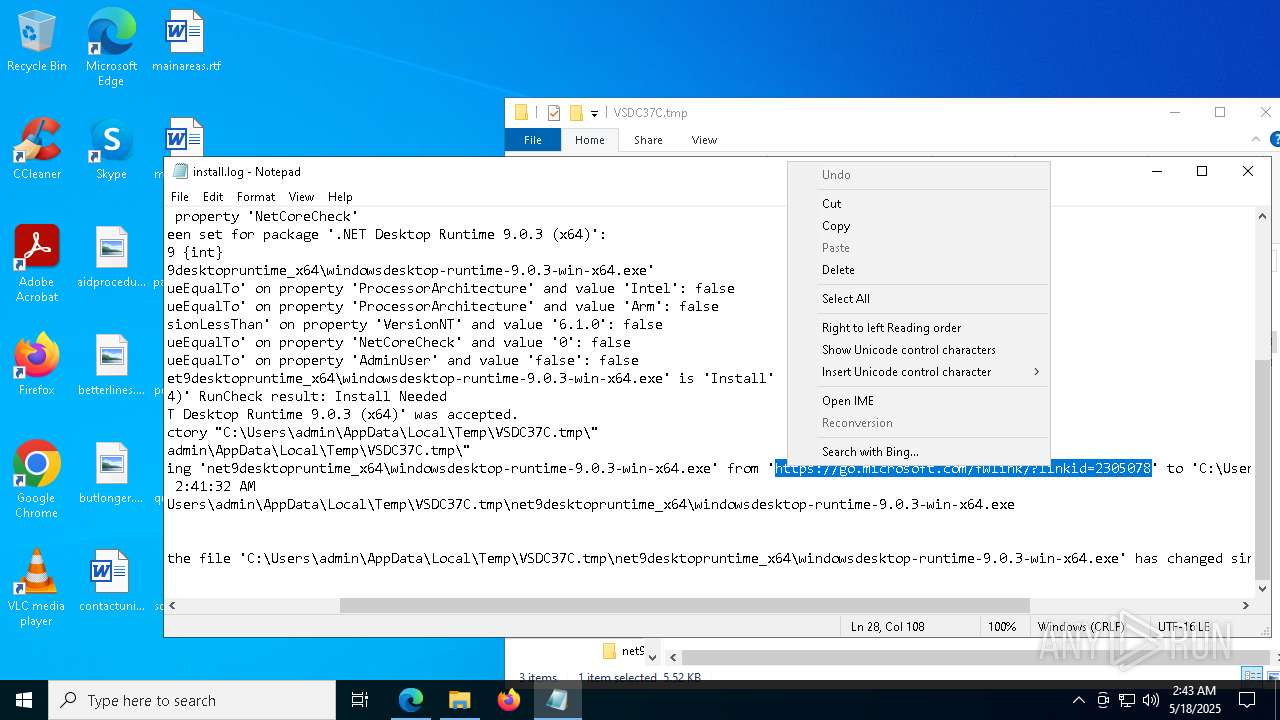Open the Recycle Bin desktop icon
This screenshot has height=720, width=1280.
[37, 41]
